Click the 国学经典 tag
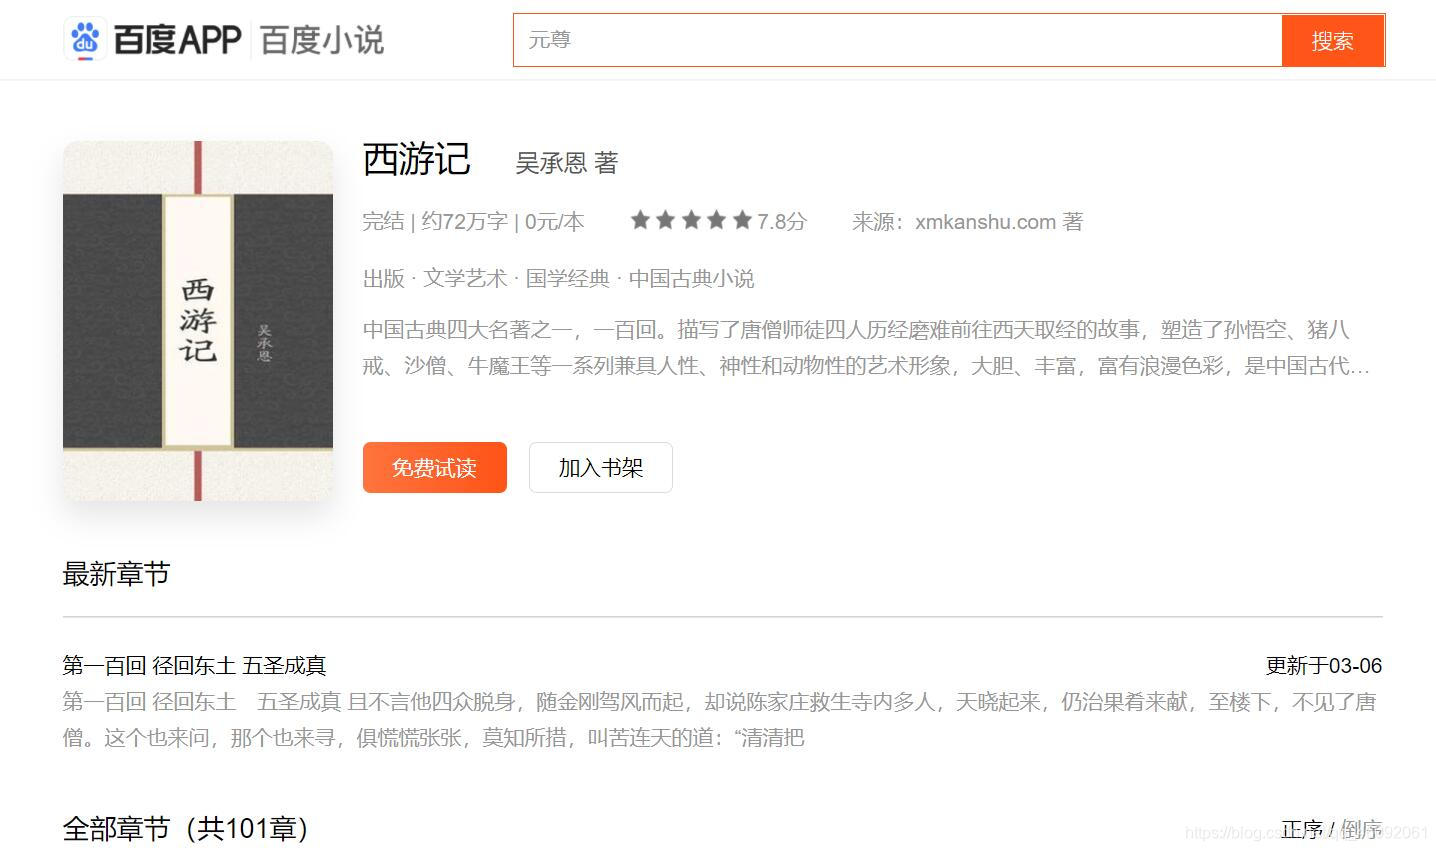The image size is (1436, 851). [568, 278]
